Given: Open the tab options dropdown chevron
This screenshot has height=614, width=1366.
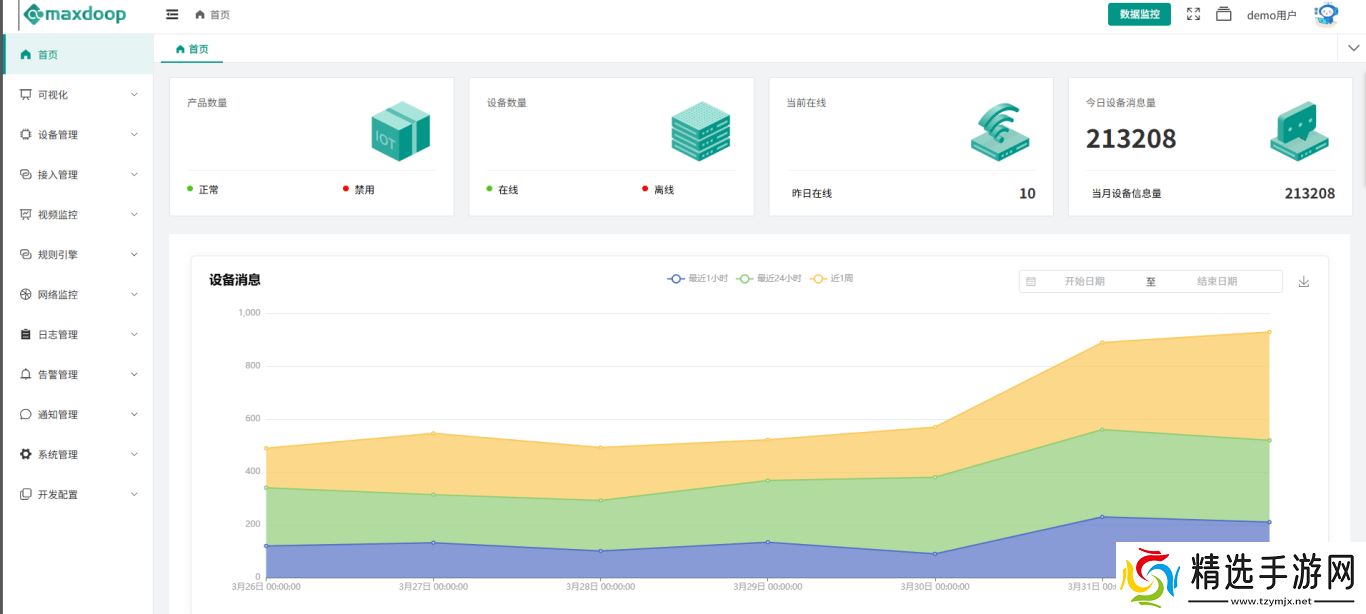Looking at the screenshot, I should [1353, 48].
